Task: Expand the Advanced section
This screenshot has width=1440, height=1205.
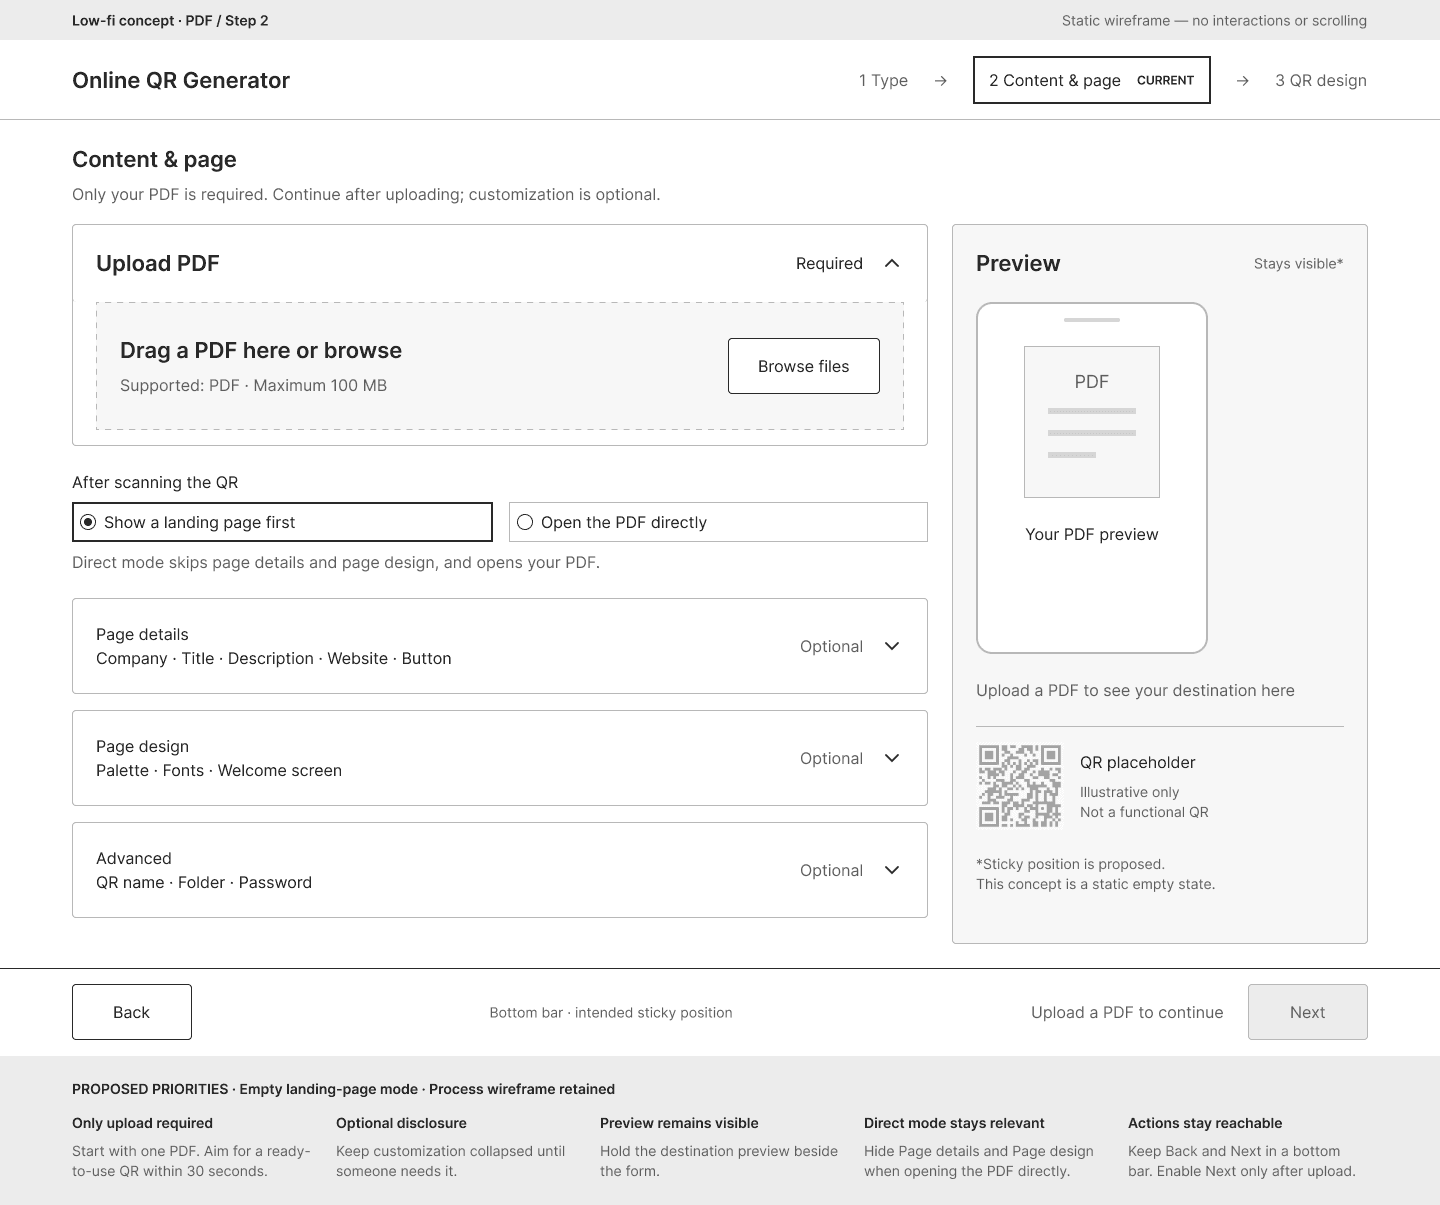Action: tap(500, 870)
